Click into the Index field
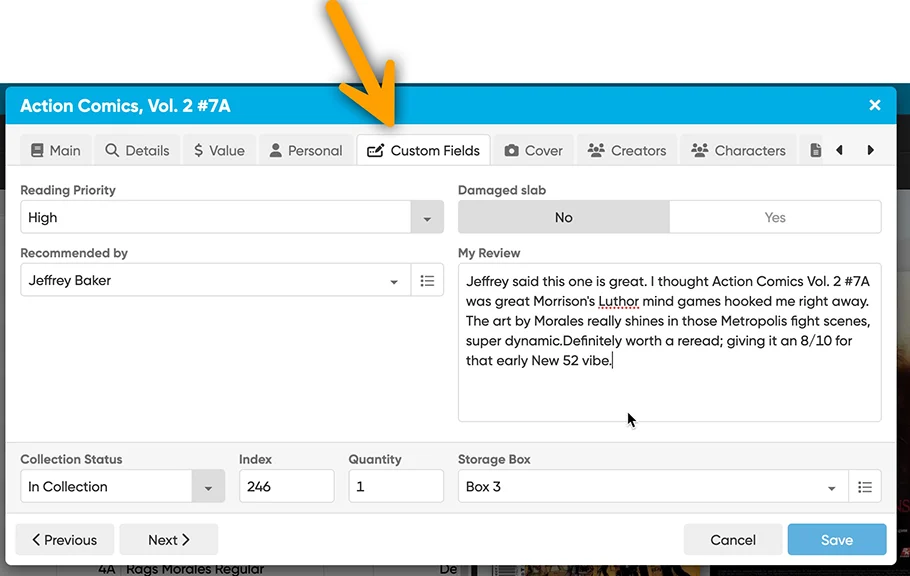910x576 pixels. point(286,487)
